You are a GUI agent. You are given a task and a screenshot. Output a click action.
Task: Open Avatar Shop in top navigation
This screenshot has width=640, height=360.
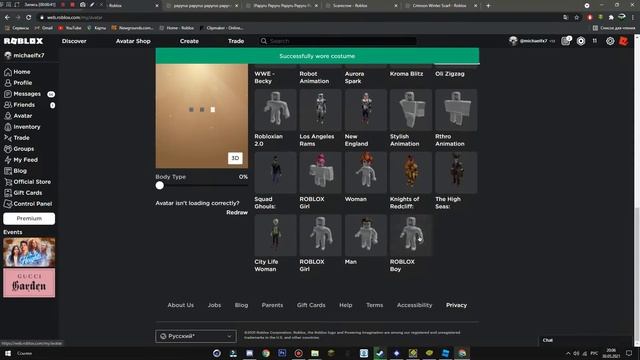click(x=133, y=41)
